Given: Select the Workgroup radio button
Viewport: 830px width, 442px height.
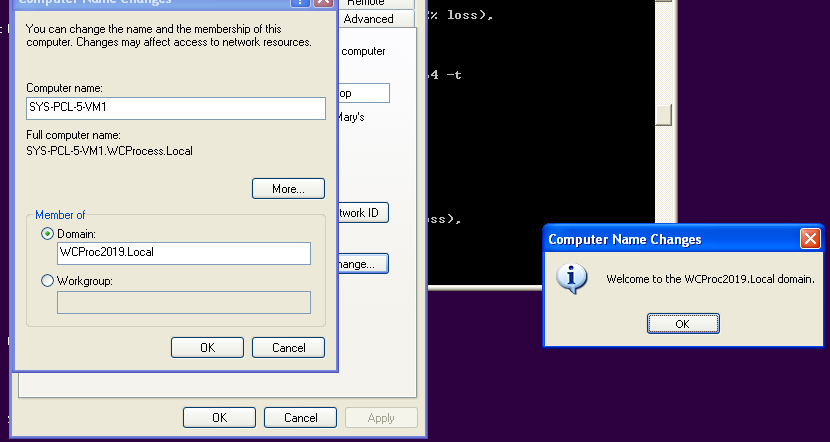Looking at the screenshot, I should point(48,281).
